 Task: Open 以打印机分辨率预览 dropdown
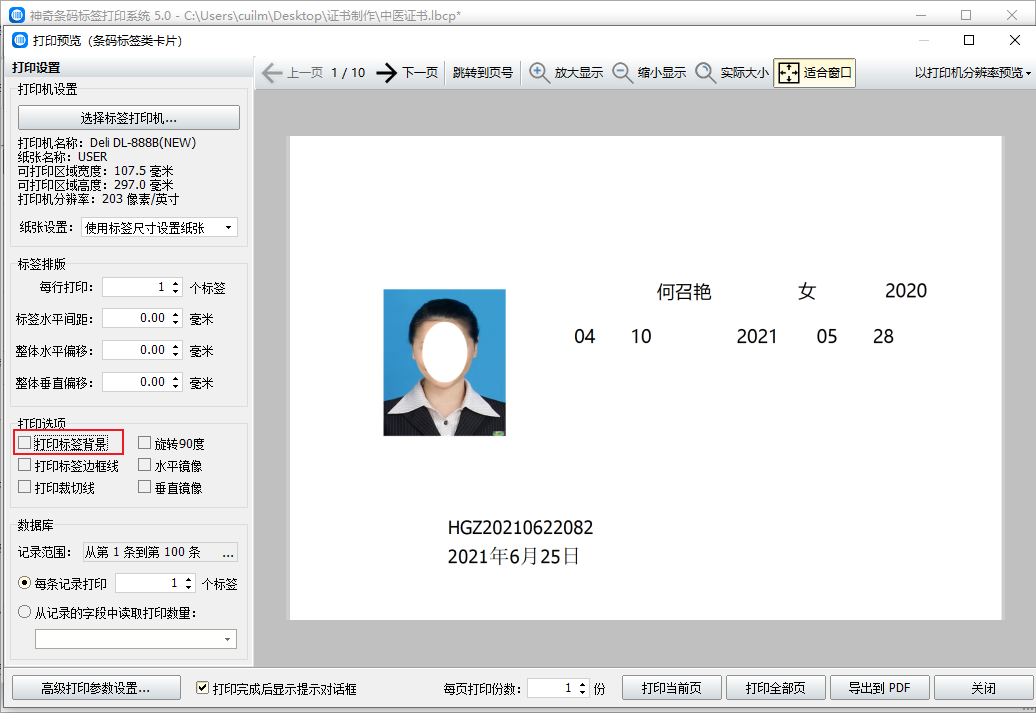tap(973, 73)
